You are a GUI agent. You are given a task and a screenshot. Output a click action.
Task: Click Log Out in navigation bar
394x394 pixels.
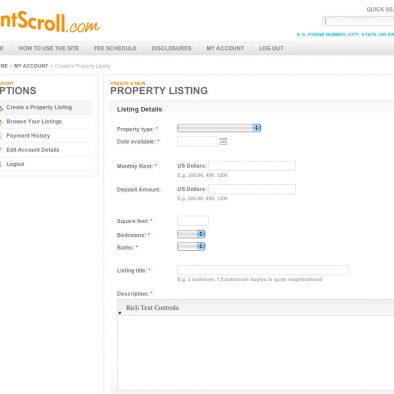[271, 48]
